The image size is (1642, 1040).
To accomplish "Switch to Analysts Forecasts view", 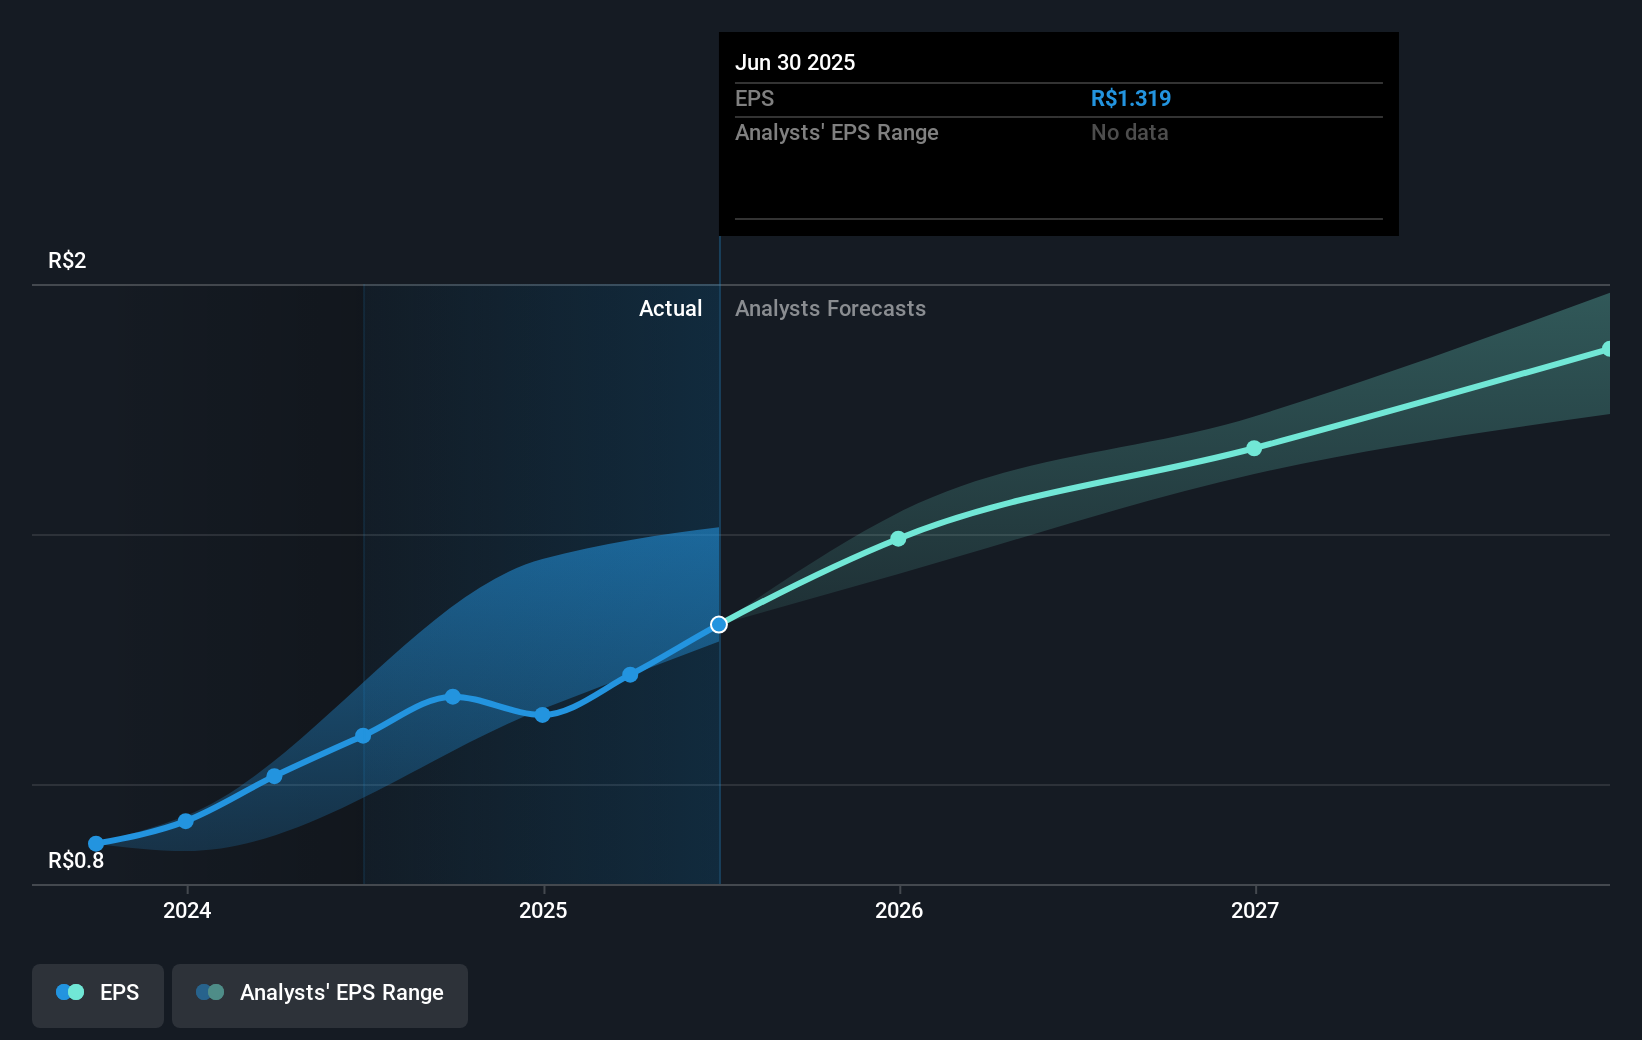I will [x=830, y=308].
